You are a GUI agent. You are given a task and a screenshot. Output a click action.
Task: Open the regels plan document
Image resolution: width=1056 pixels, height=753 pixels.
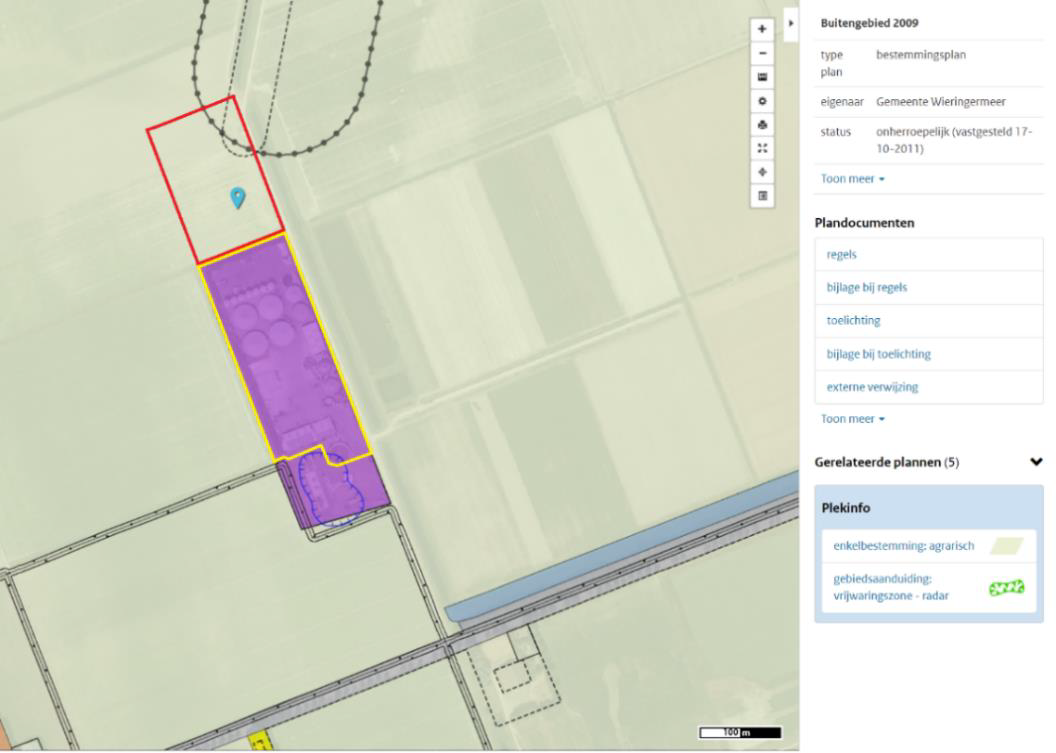pyautogui.click(x=841, y=254)
